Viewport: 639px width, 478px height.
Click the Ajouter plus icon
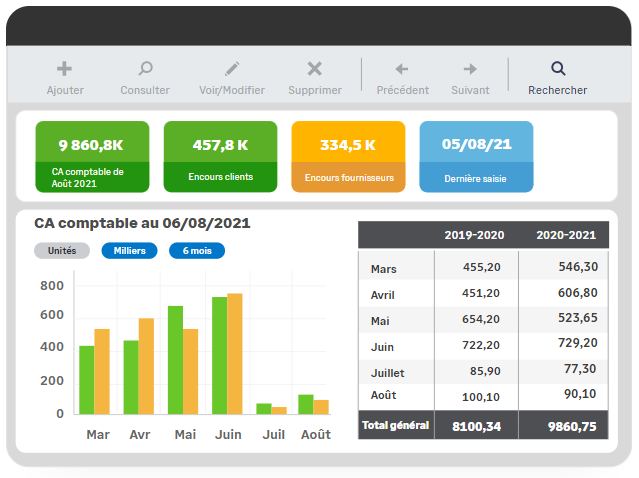pos(65,69)
